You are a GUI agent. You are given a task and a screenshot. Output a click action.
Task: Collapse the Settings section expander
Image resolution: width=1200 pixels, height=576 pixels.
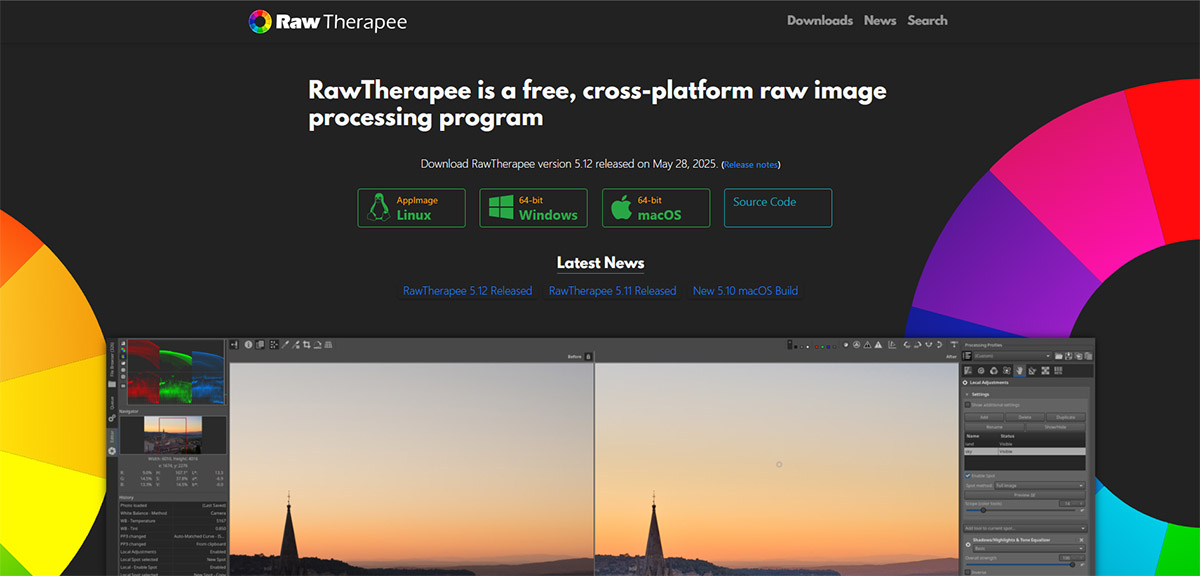967,394
